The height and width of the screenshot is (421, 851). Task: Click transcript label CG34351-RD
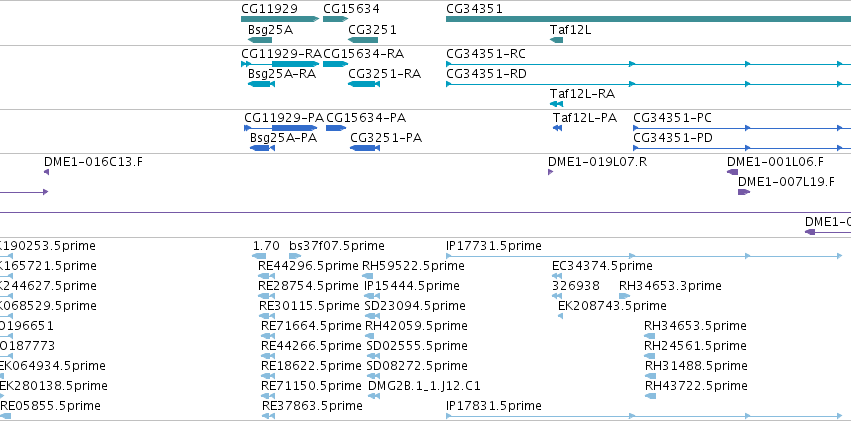click(486, 74)
